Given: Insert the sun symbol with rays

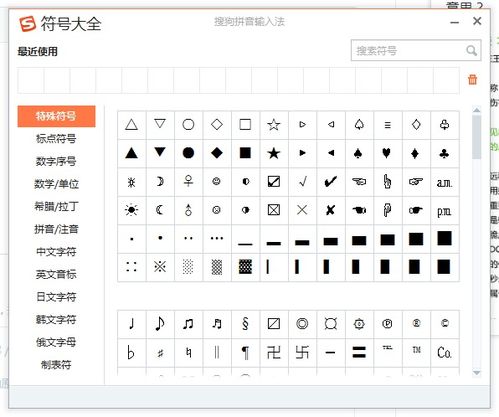Looking at the screenshot, I should pyautogui.click(x=131, y=210).
